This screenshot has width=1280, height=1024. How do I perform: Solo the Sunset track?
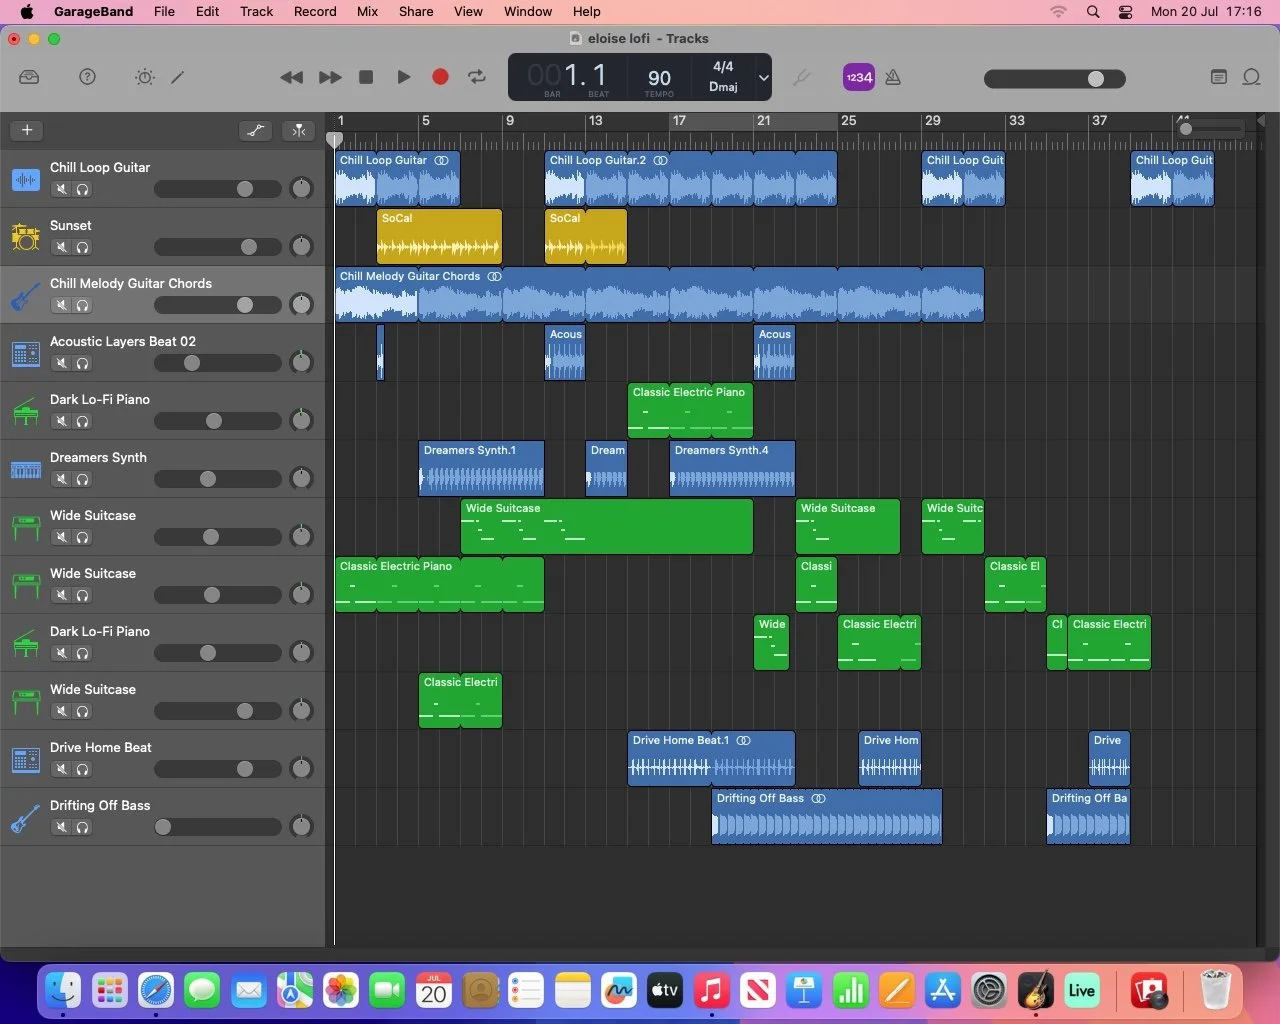[83, 247]
